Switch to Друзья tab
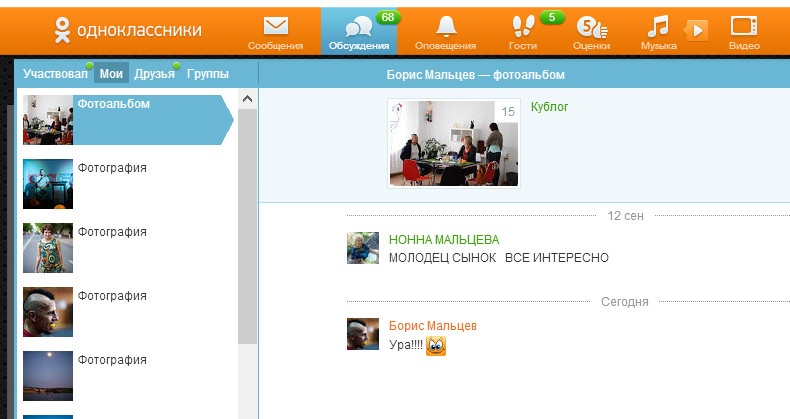The width and height of the screenshot is (790, 419). (x=154, y=74)
